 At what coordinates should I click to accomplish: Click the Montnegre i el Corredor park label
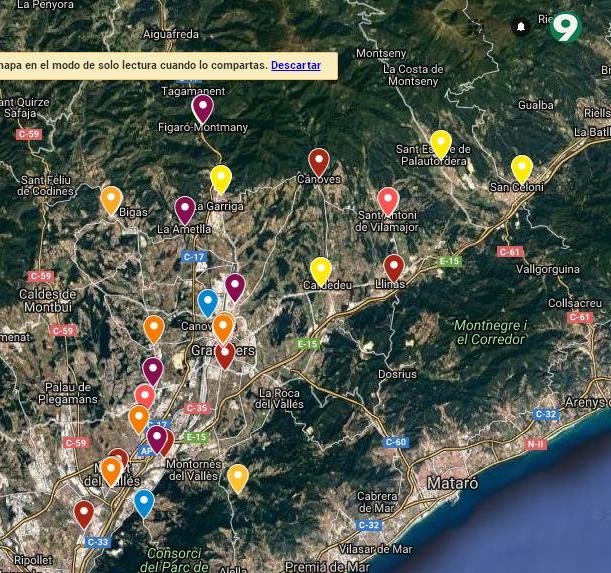click(x=490, y=332)
